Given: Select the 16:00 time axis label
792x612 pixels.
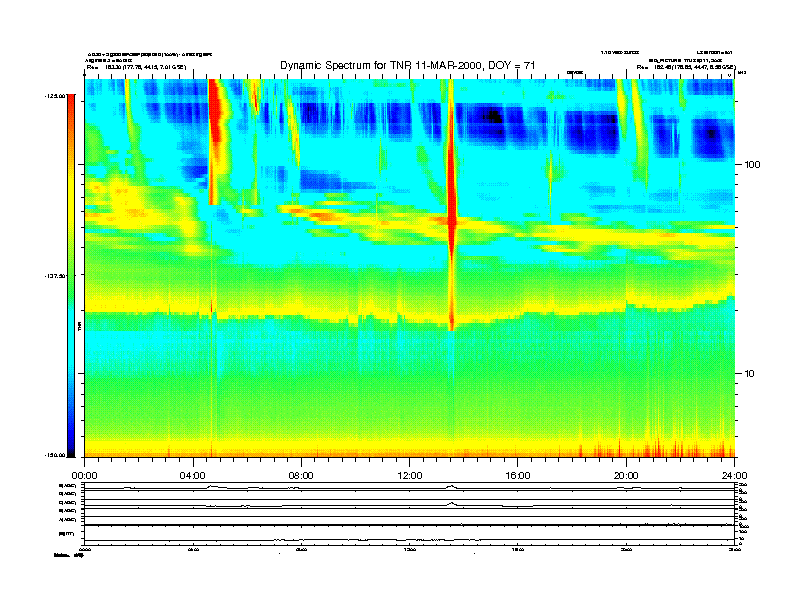Looking at the screenshot, I should tap(518, 476).
